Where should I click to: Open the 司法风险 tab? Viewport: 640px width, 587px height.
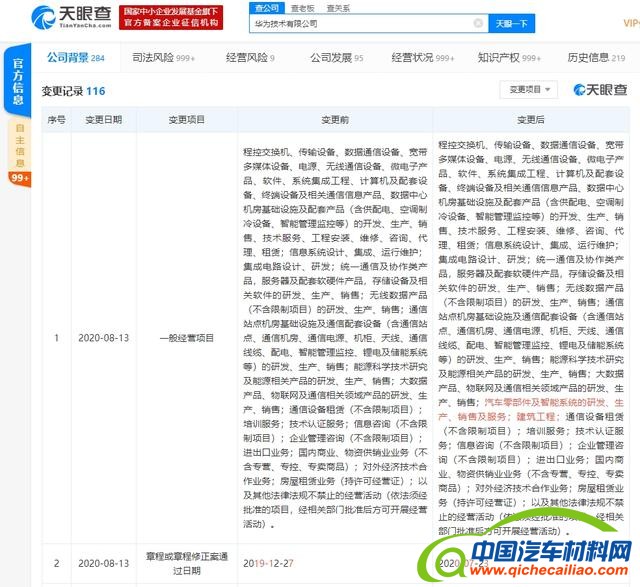point(162,58)
